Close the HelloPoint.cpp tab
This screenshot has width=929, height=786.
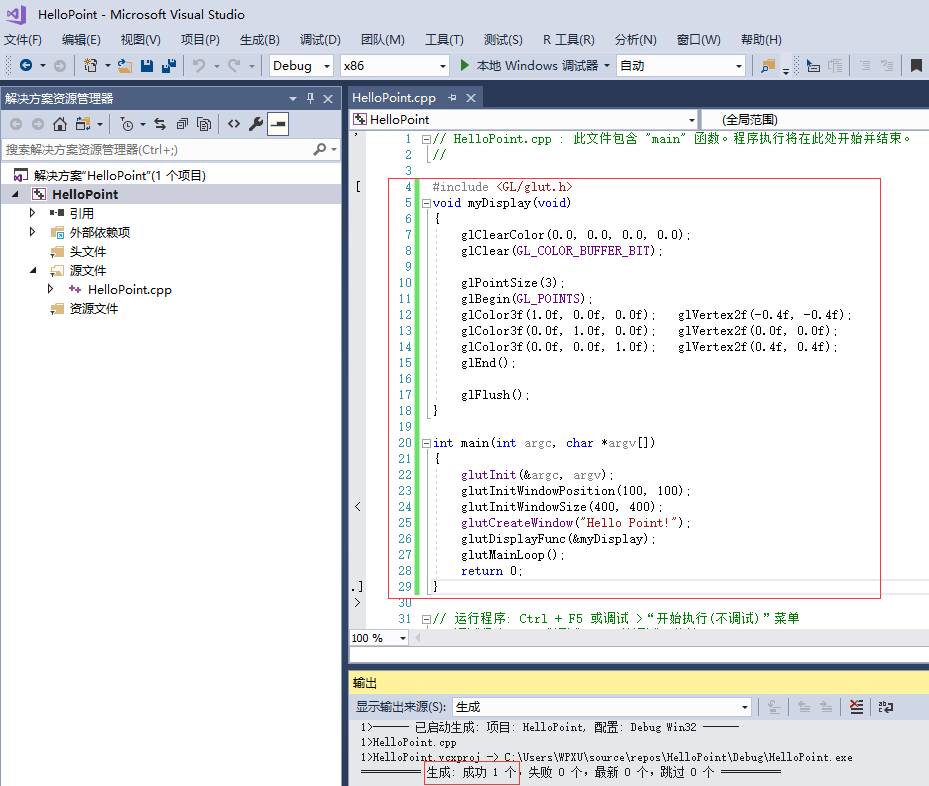tap(471, 98)
